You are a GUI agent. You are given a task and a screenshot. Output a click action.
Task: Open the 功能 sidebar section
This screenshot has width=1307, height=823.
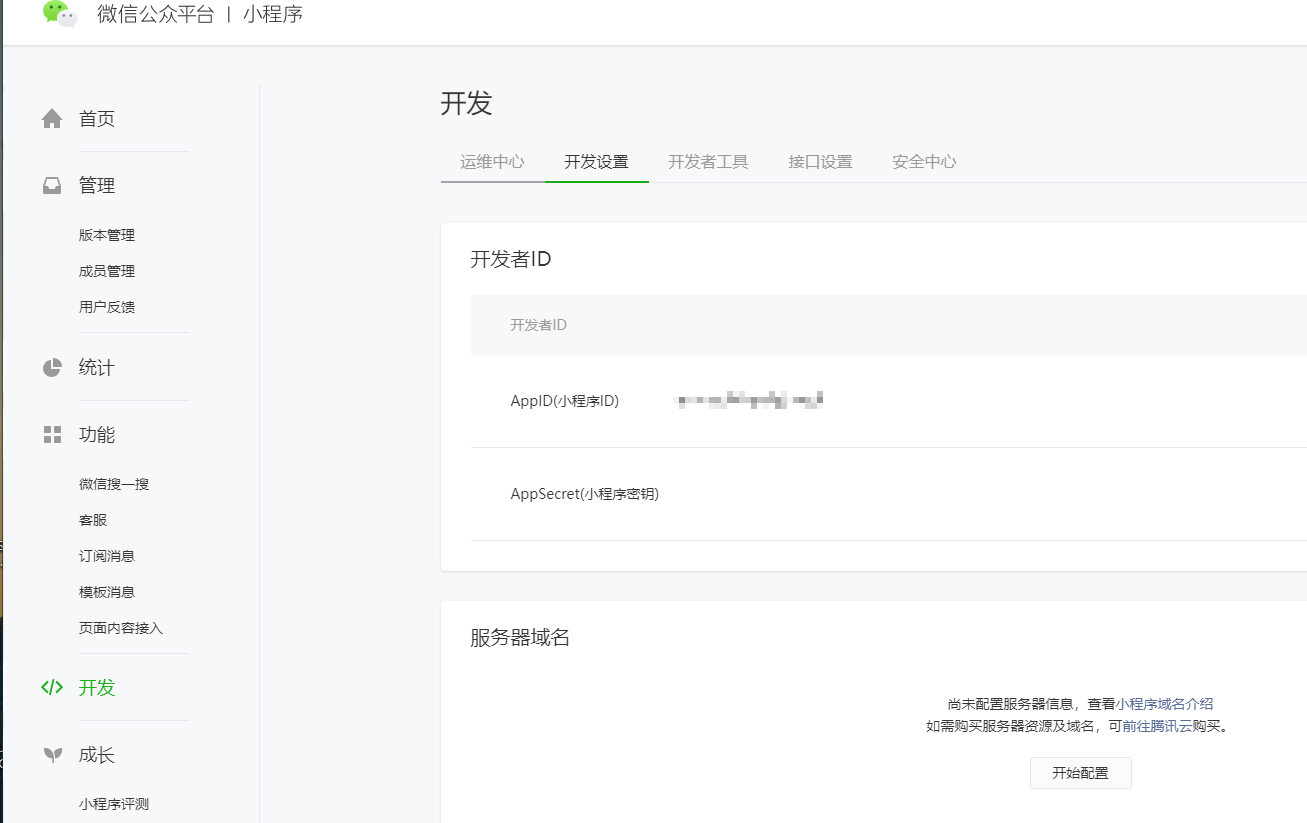tap(97, 435)
